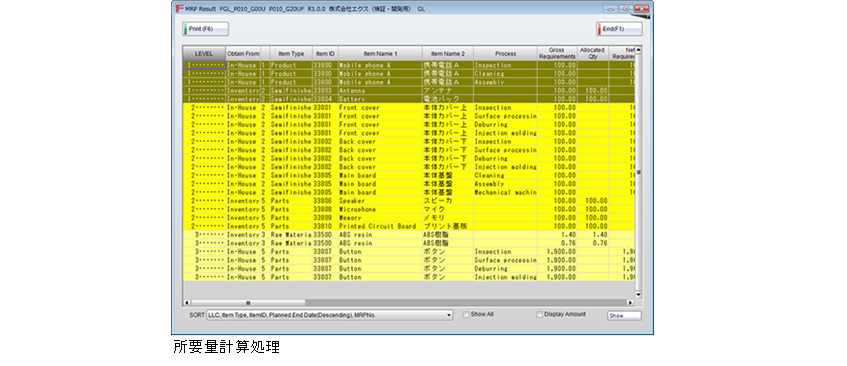Click horizontal scrollbar right arrow
Image resolution: width=847 pixels, height=366 pixels.
tap(630, 303)
